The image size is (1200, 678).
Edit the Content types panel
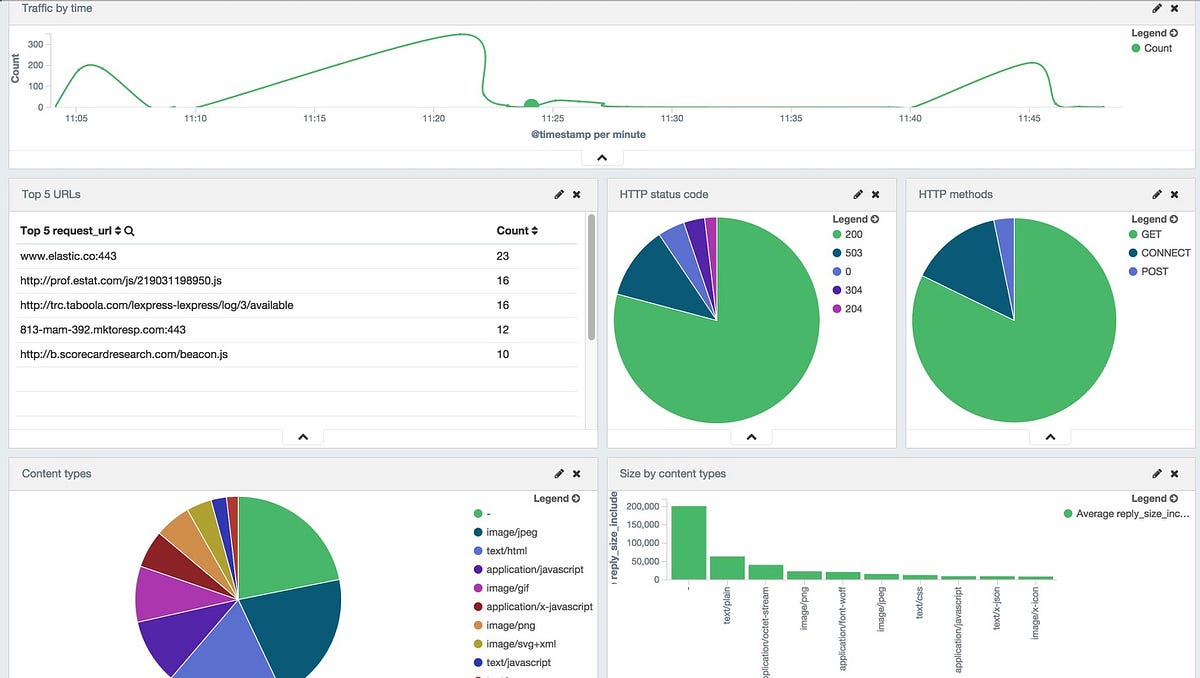tap(559, 474)
